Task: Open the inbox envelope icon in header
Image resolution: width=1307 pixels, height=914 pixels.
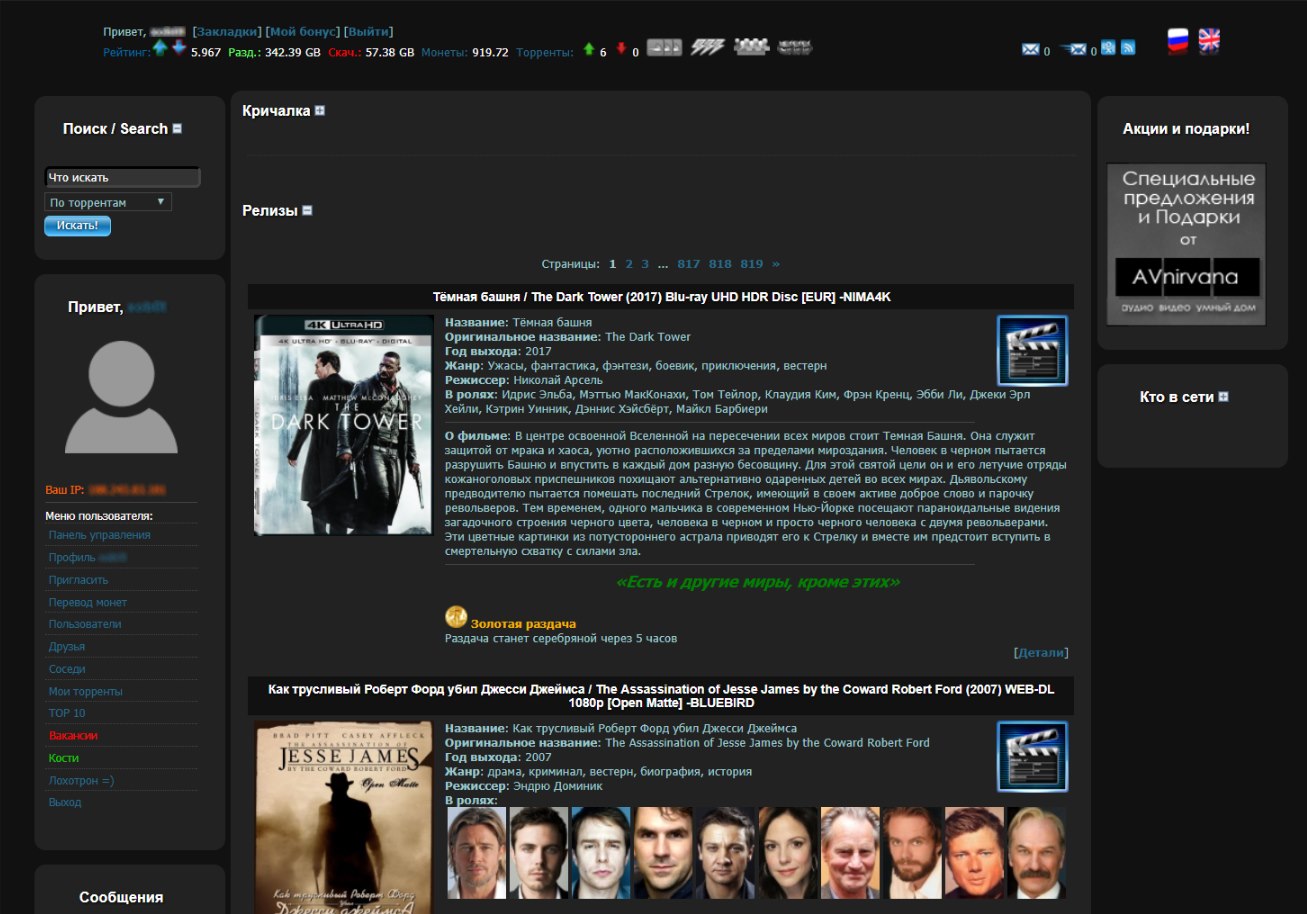Action: (1030, 49)
